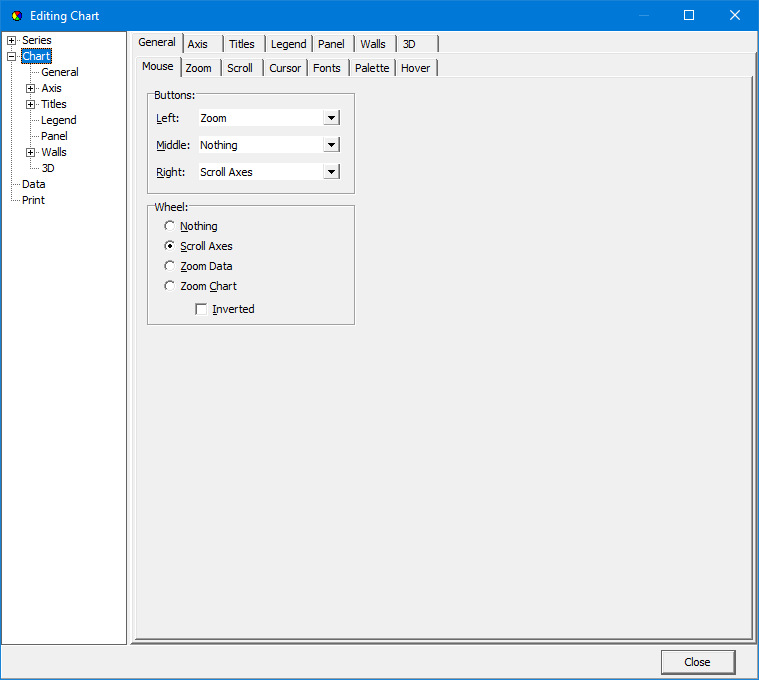The image size is (759, 680).
Task: Expand the Series tree node
Action: pos(12,40)
